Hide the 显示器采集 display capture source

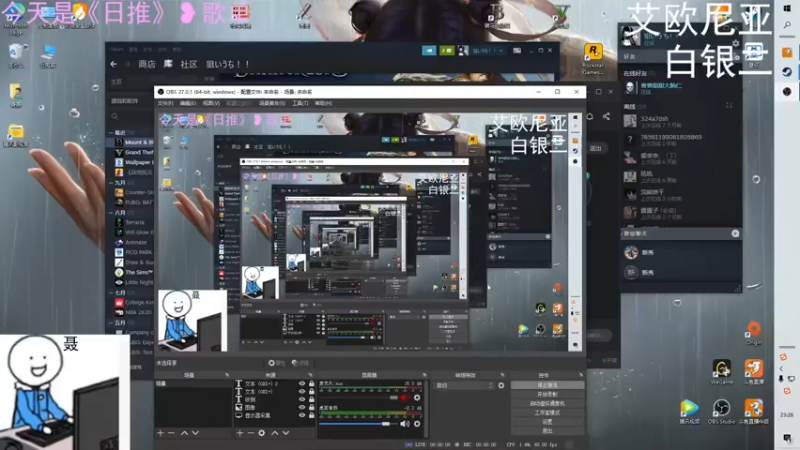[x=302, y=415]
